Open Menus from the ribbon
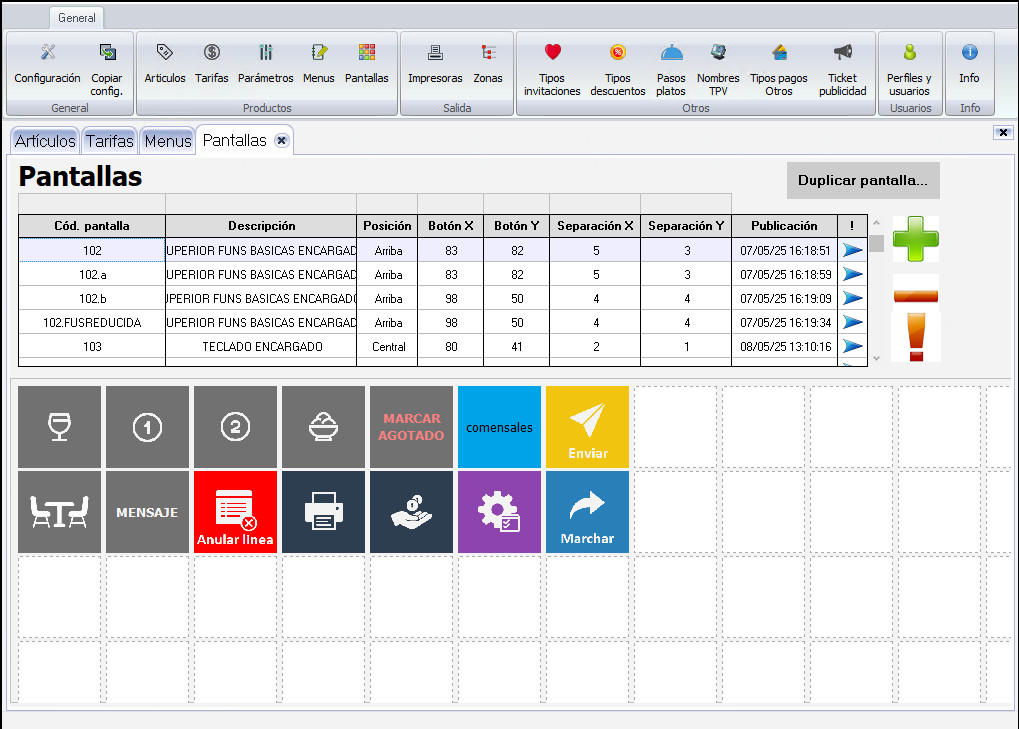1019x729 pixels. [318, 64]
